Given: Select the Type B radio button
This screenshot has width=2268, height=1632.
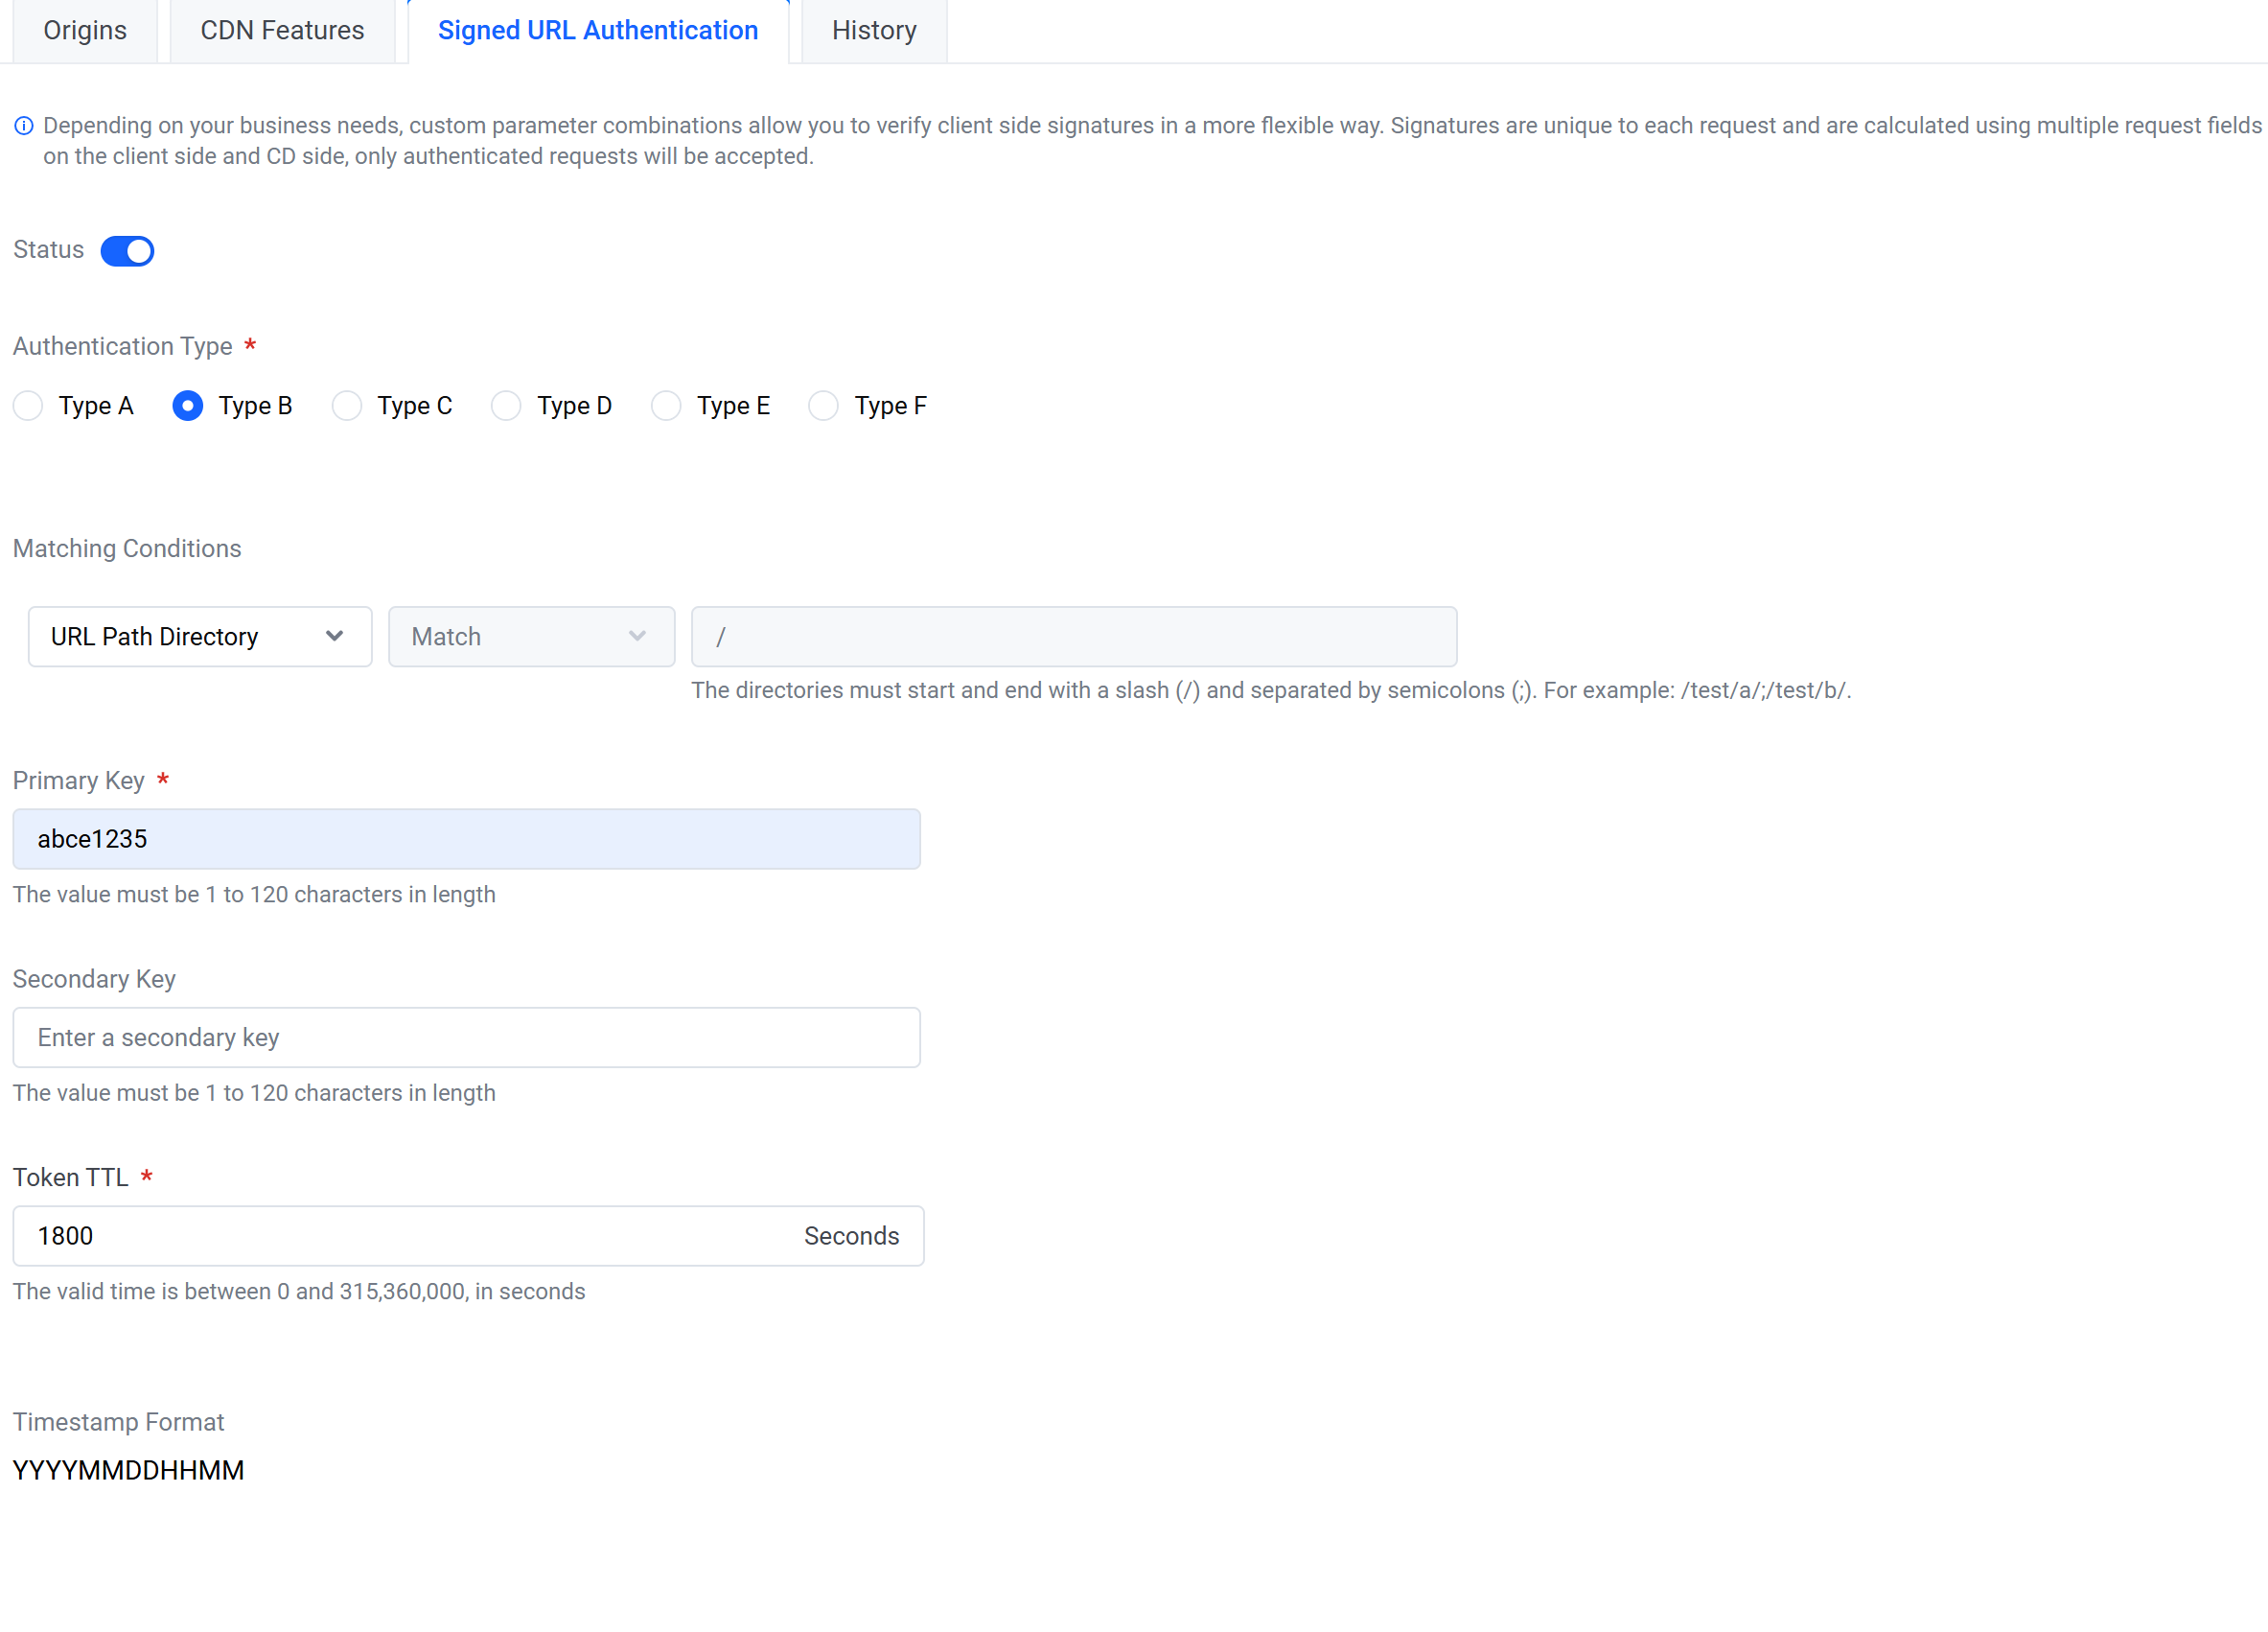Looking at the screenshot, I should click(188, 406).
